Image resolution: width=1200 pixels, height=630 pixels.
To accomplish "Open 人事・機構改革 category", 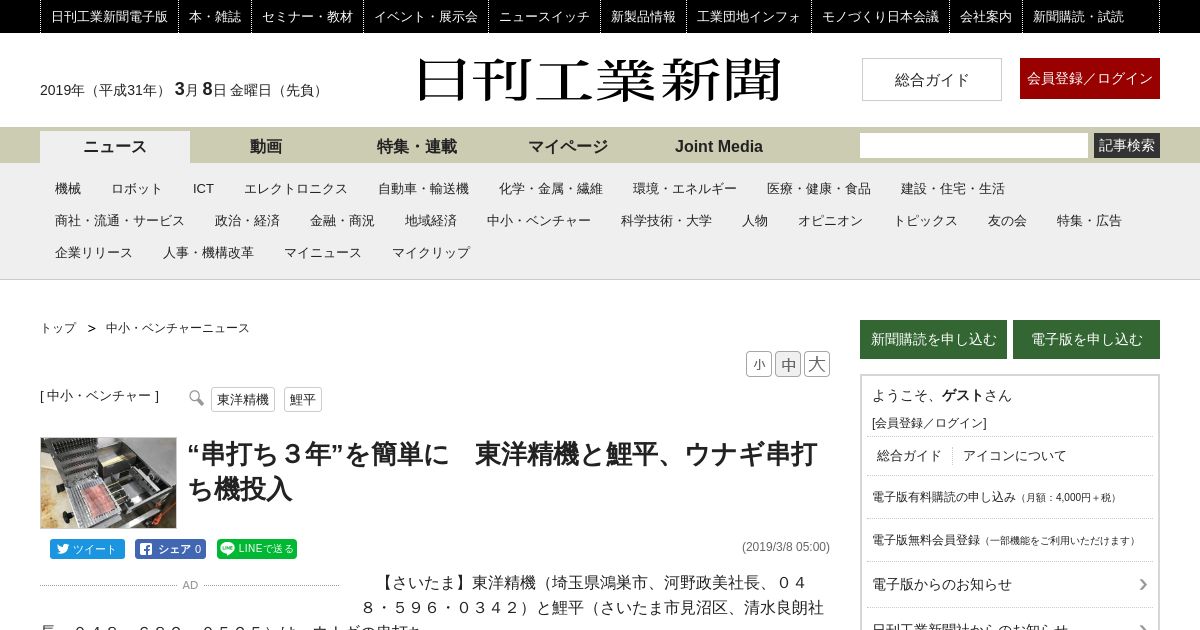I will click(208, 252).
